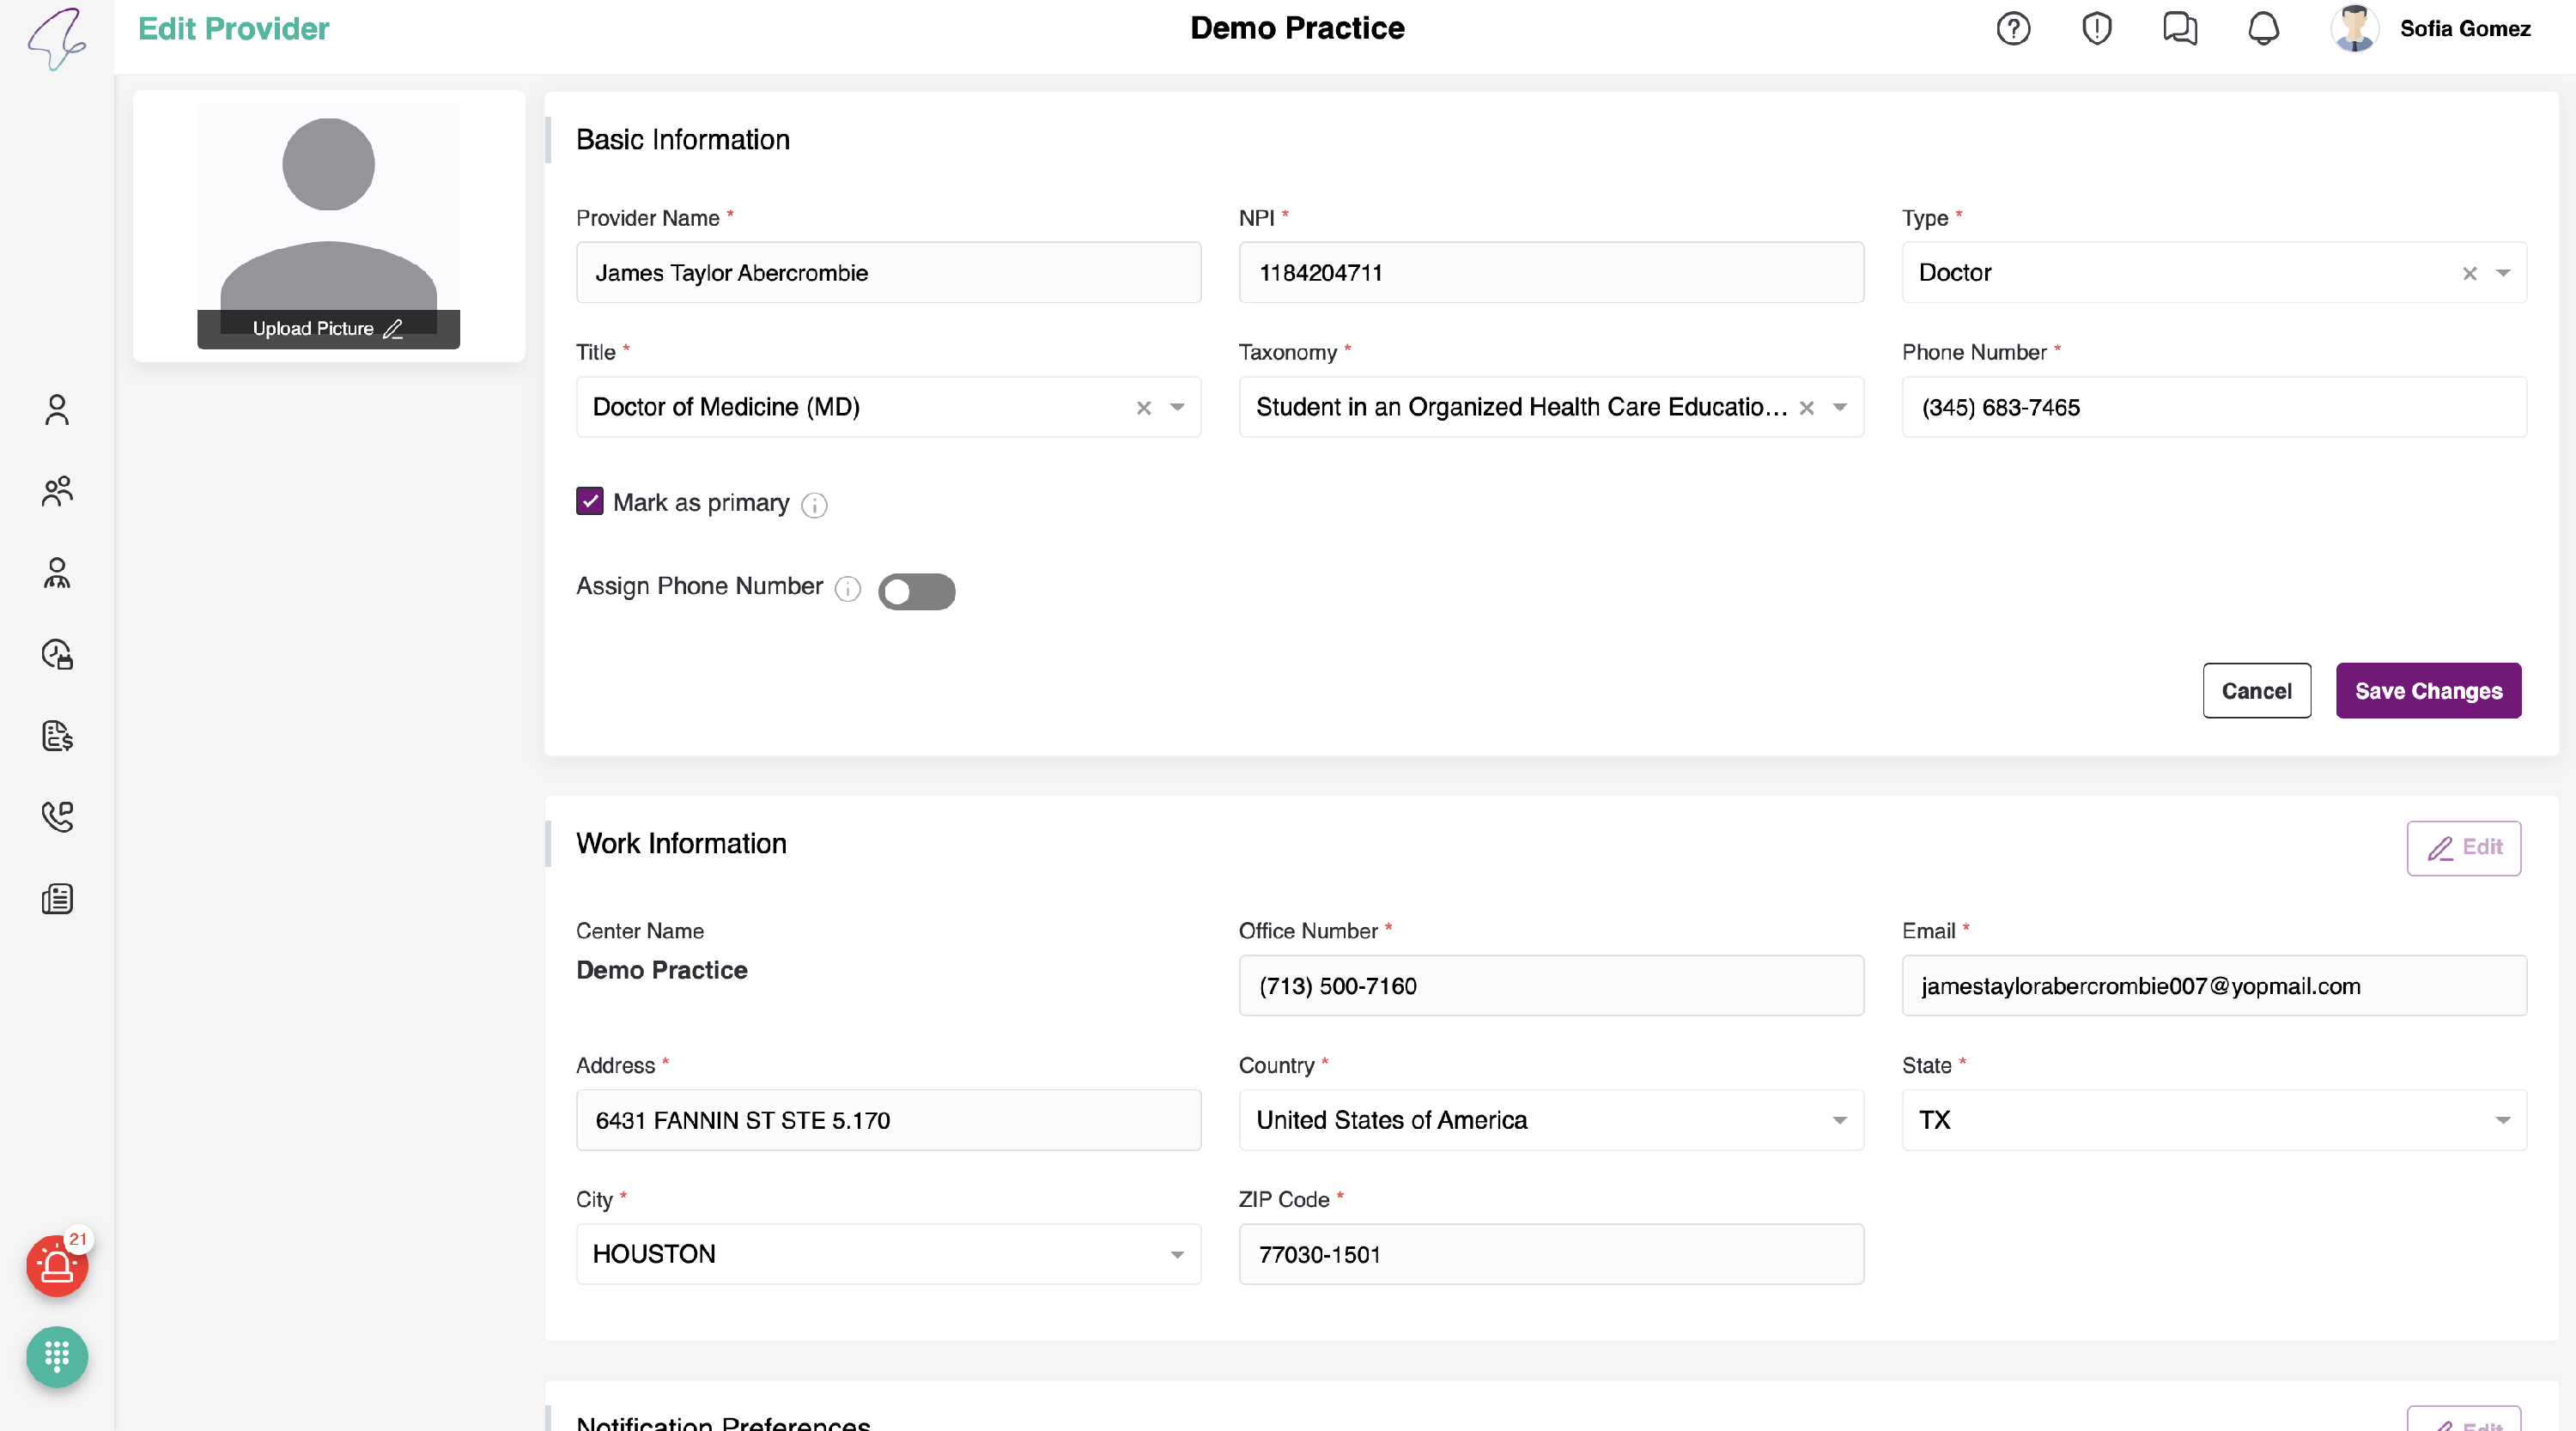
Task: Open the notifications bell icon
Action: click(x=2263, y=28)
